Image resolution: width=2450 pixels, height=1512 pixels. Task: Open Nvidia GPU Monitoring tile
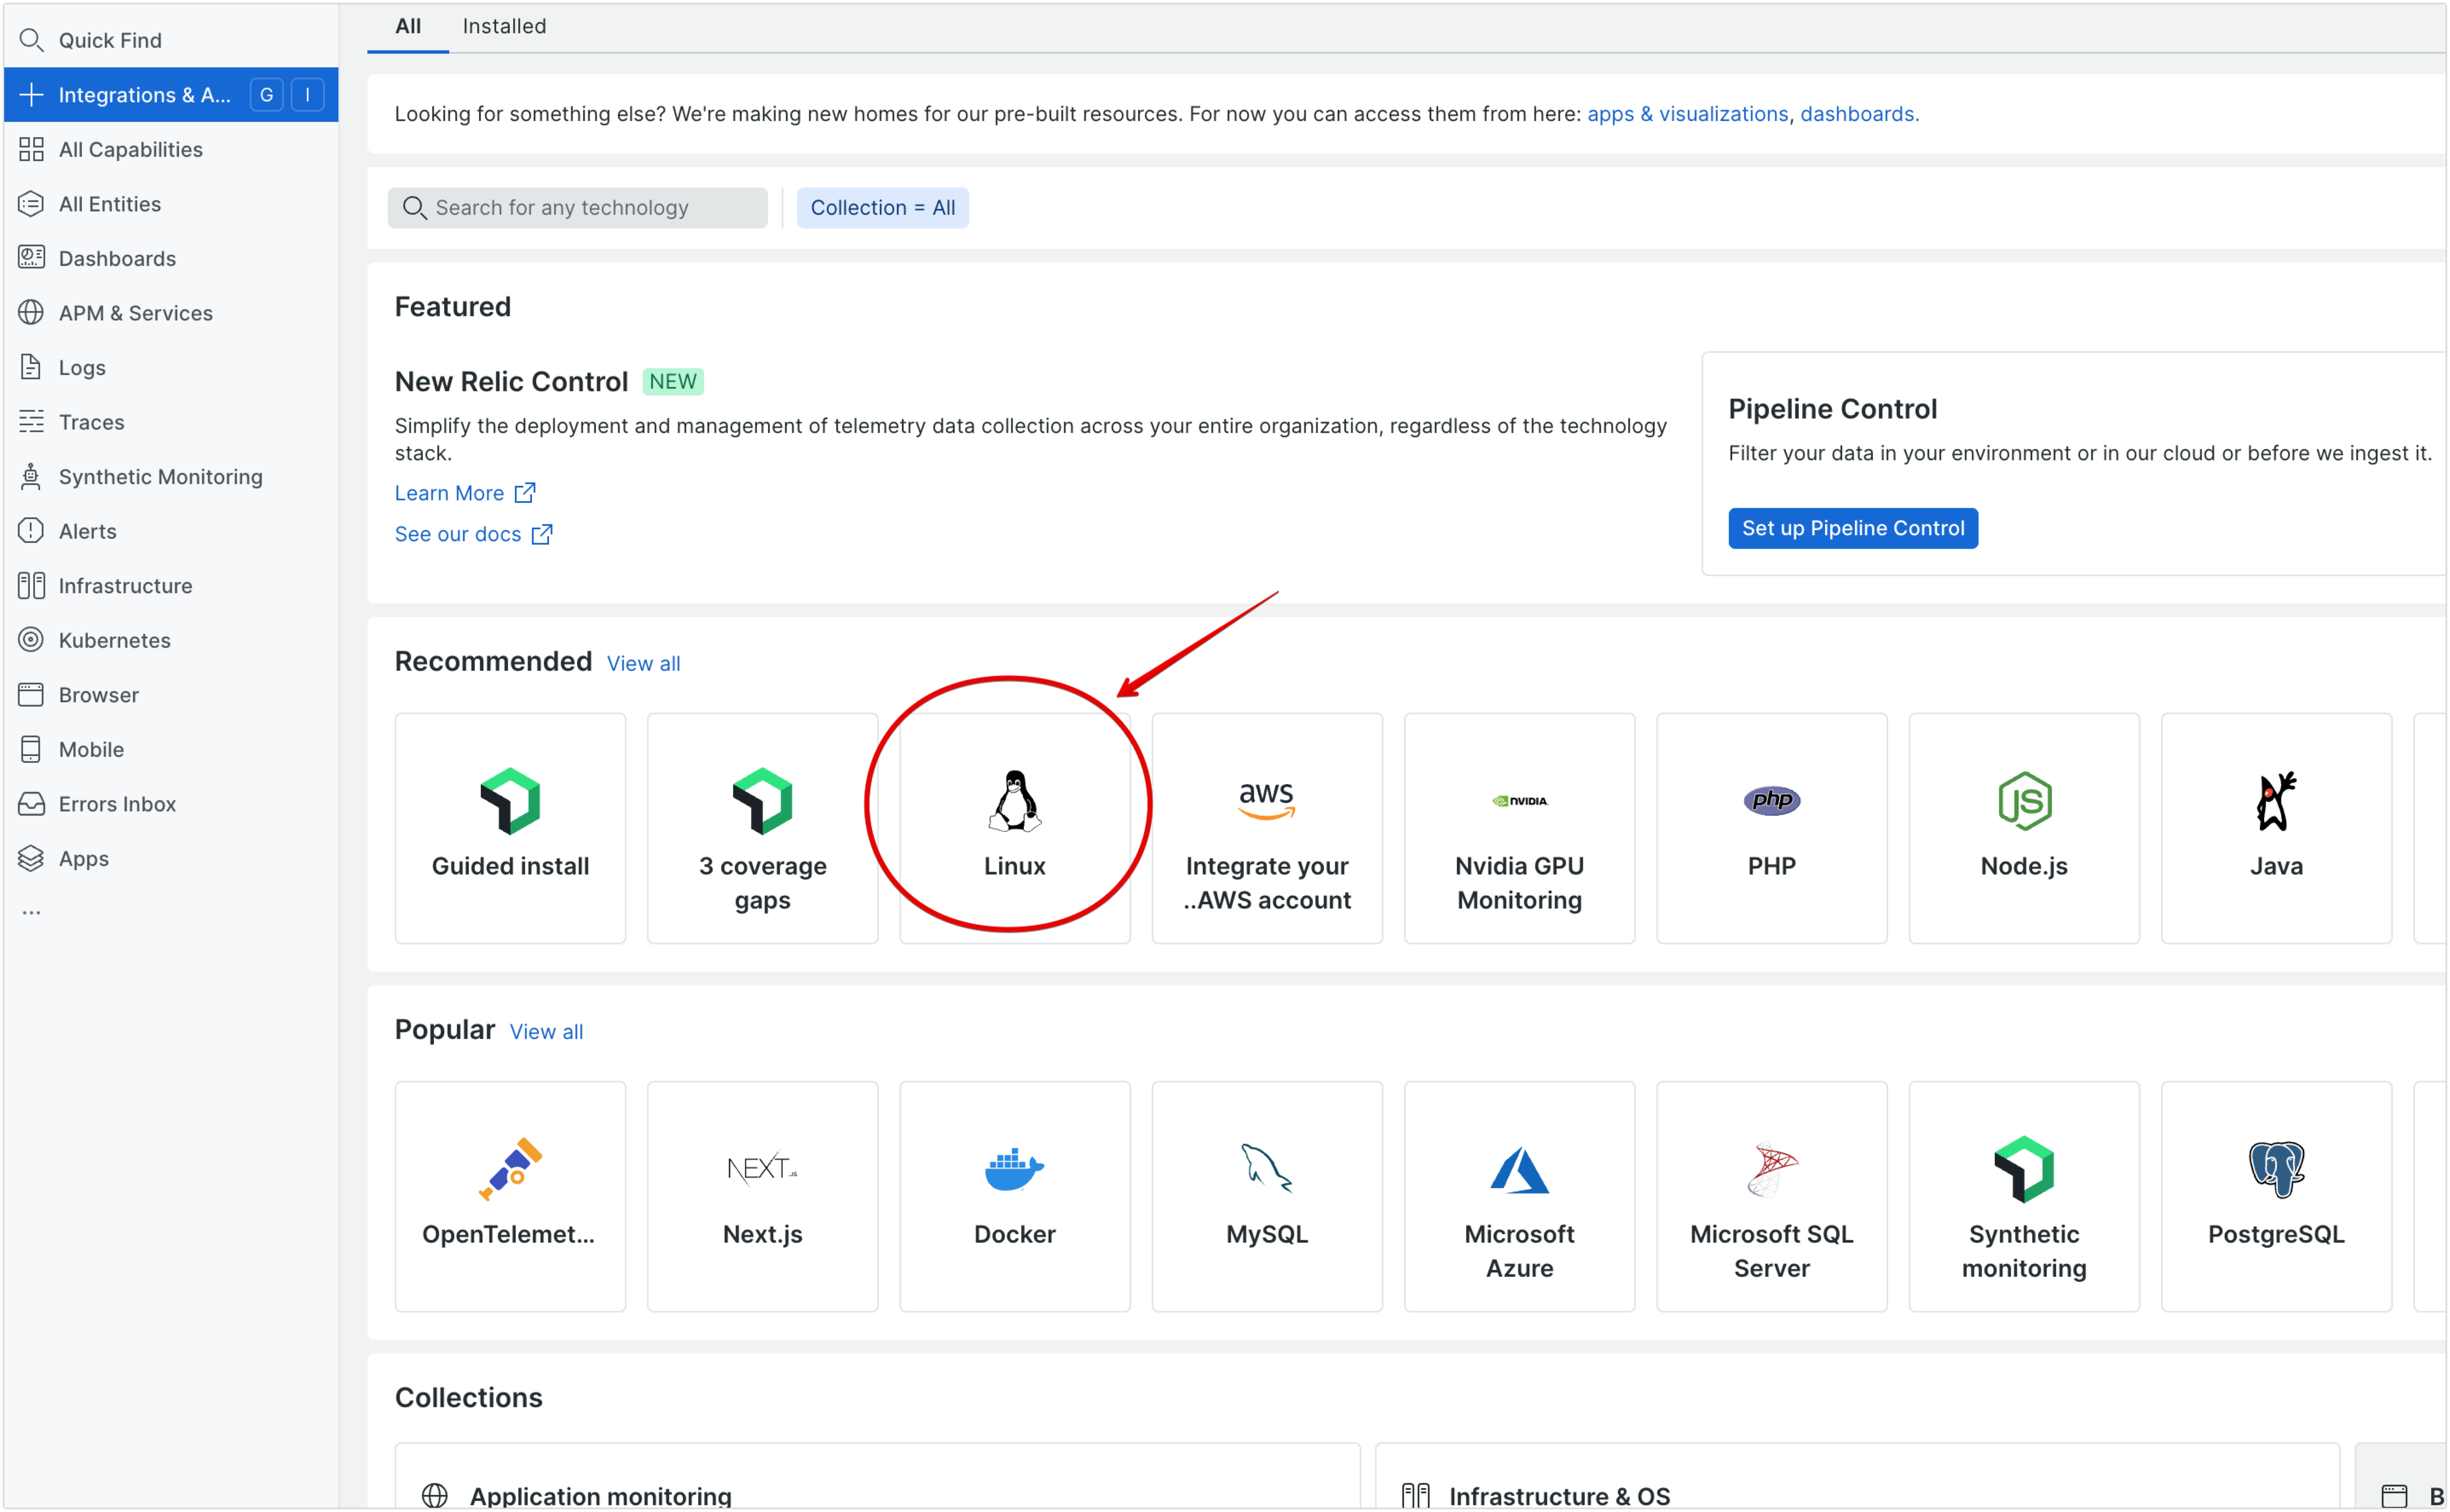coord(1519,828)
